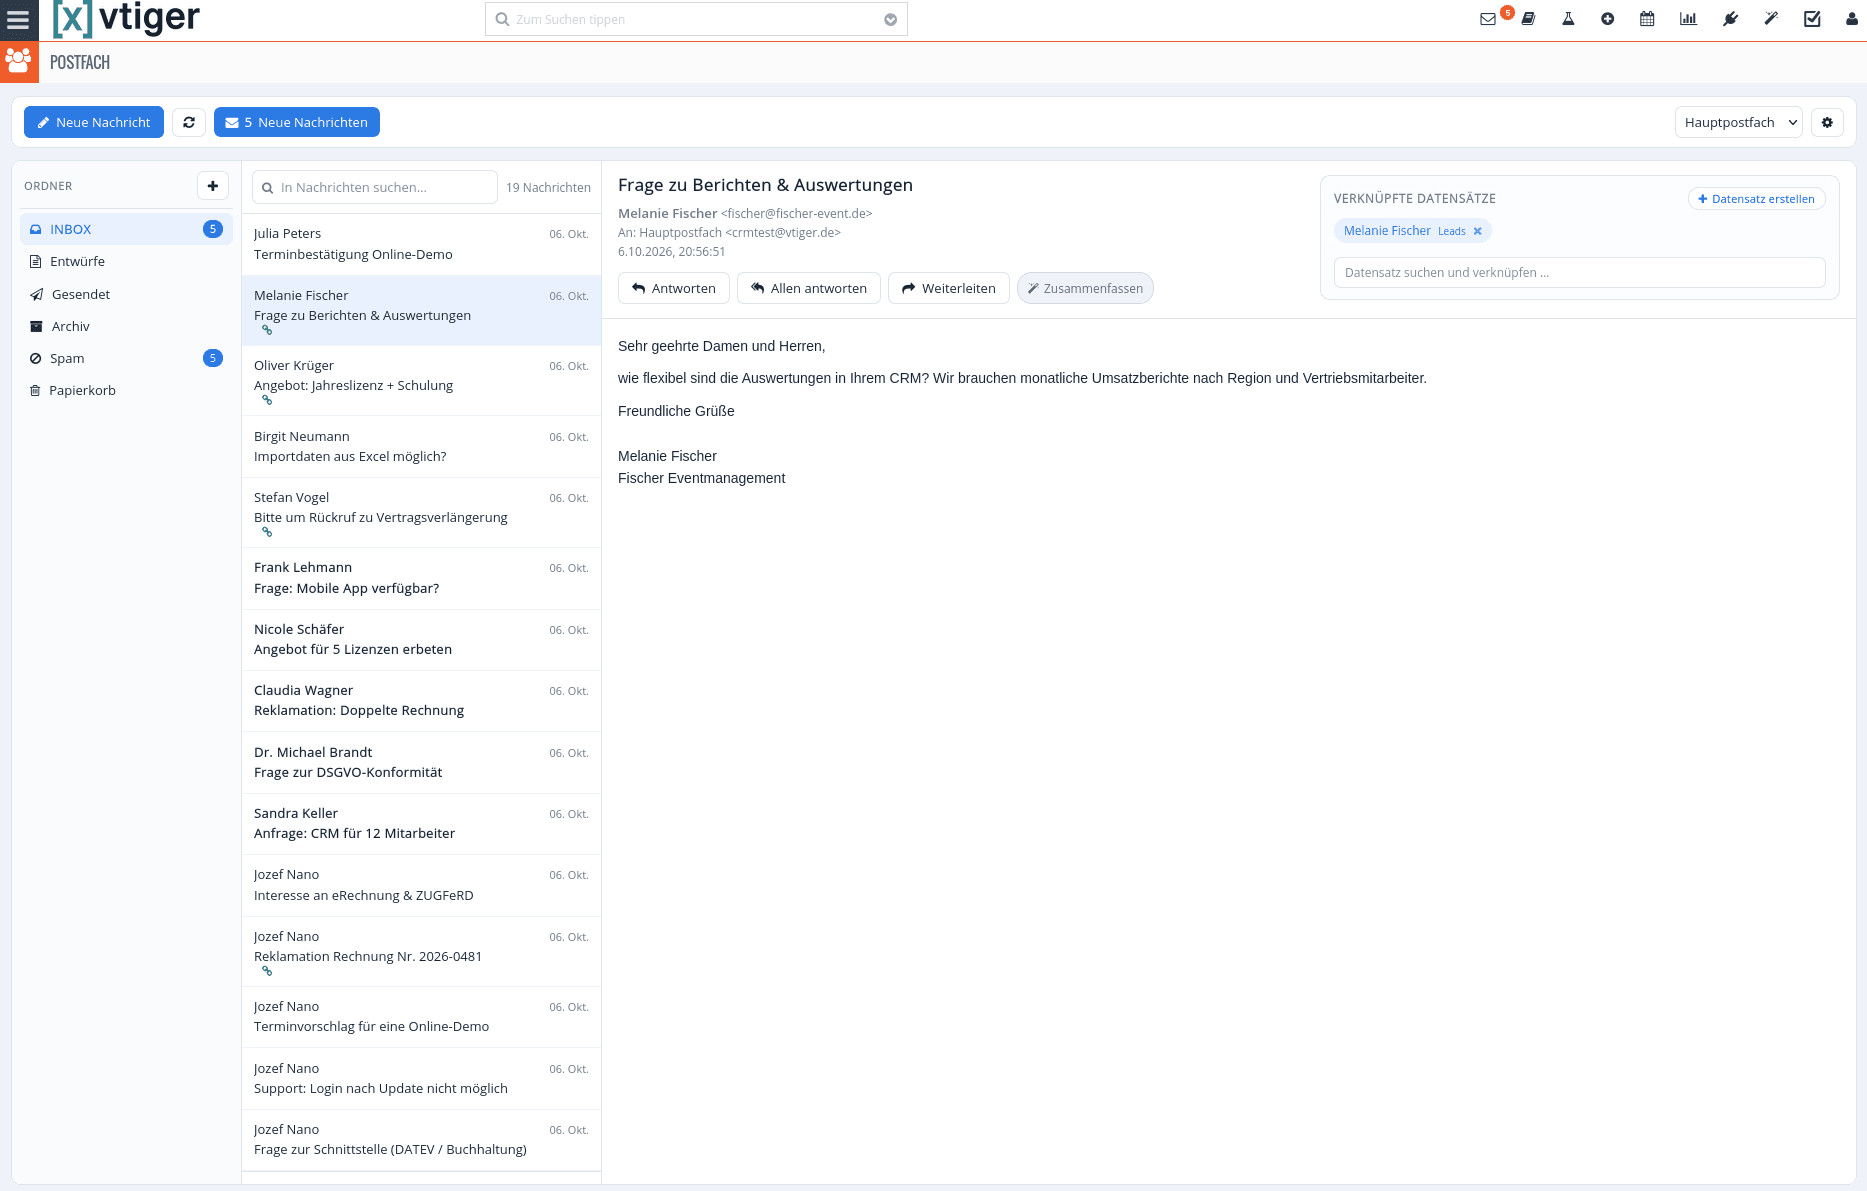Focus the Datensatz suchen und verknüpfen field
Screen dimensions: 1867x1191
[1580, 272]
